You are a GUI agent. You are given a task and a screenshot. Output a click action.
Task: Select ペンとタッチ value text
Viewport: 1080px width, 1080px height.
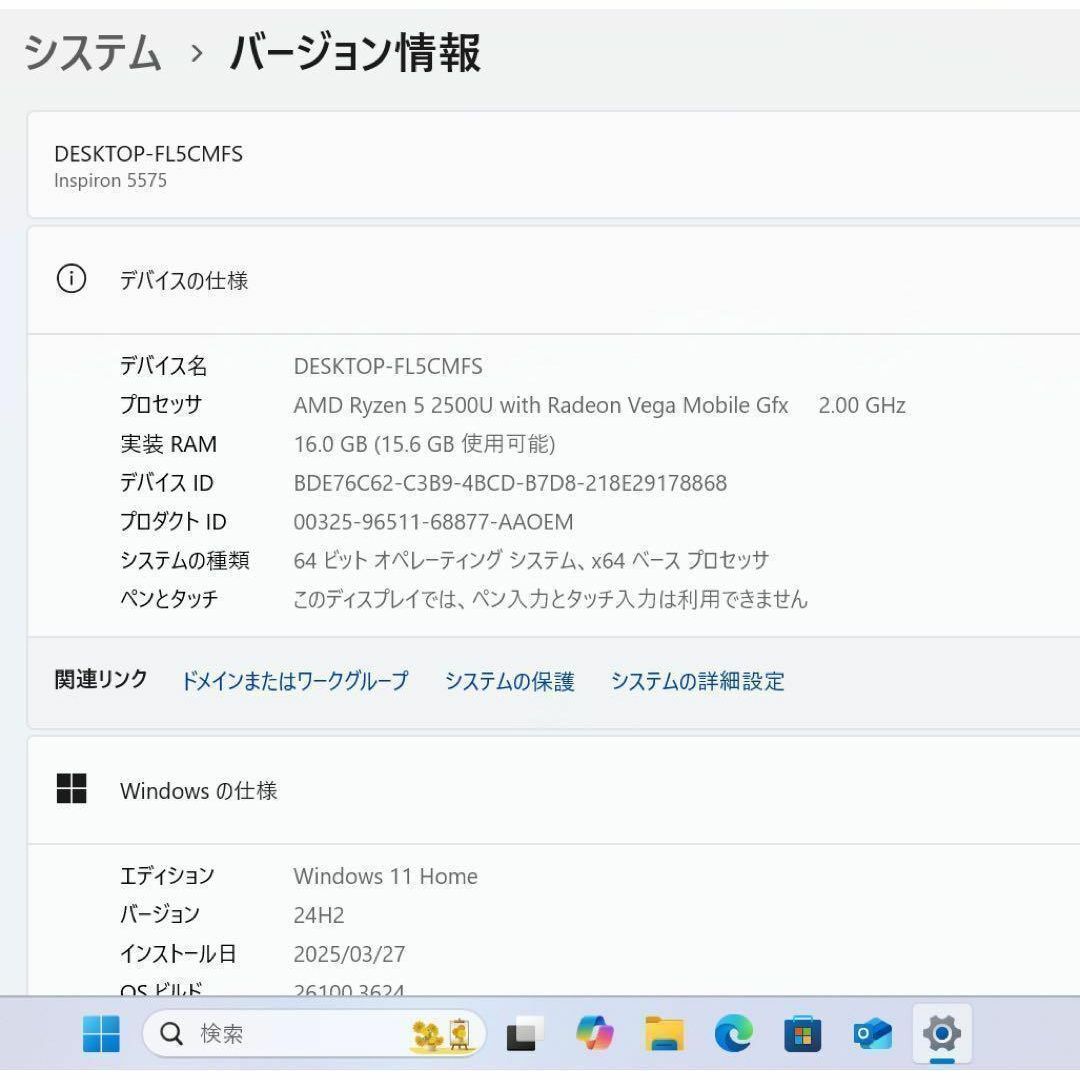[x=550, y=599]
